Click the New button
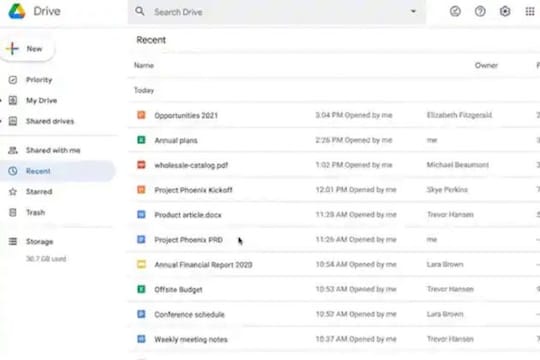Viewport: 540px width, 360px height. [x=27, y=49]
